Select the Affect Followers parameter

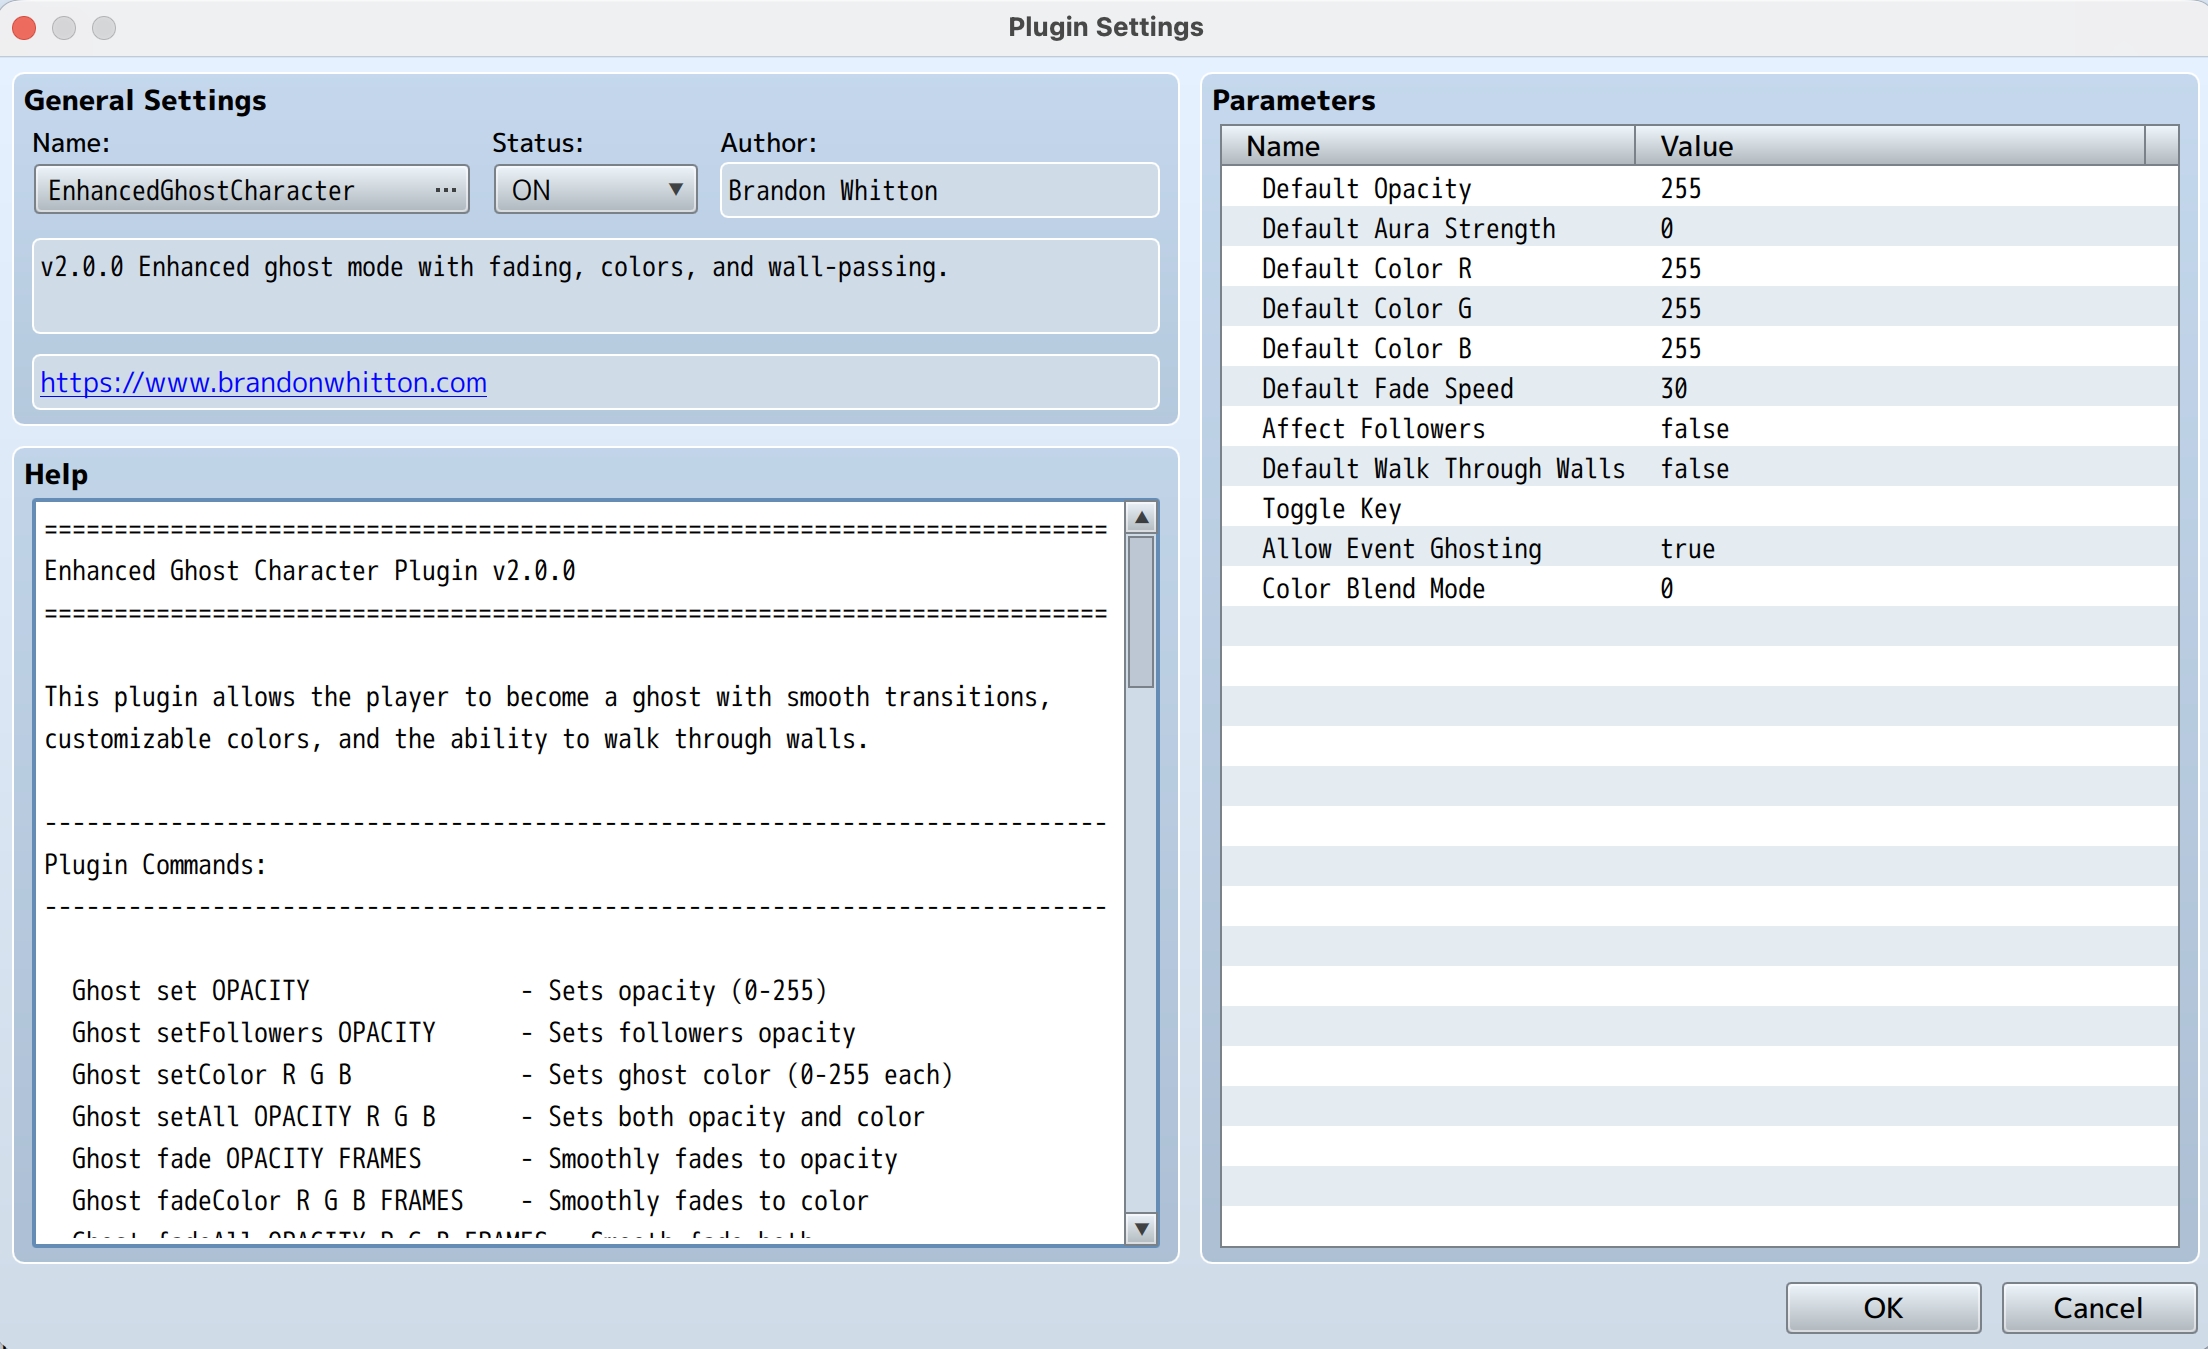click(1699, 428)
